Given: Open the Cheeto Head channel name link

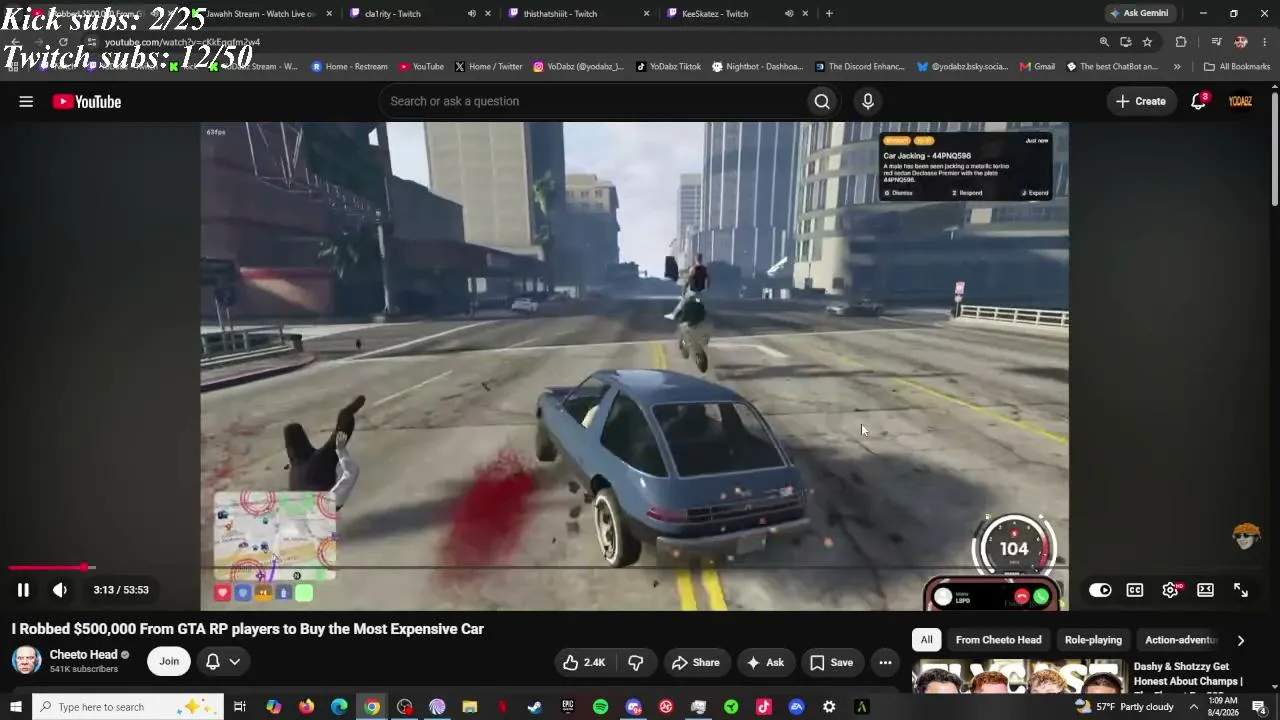Looking at the screenshot, I should coord(84,655).
